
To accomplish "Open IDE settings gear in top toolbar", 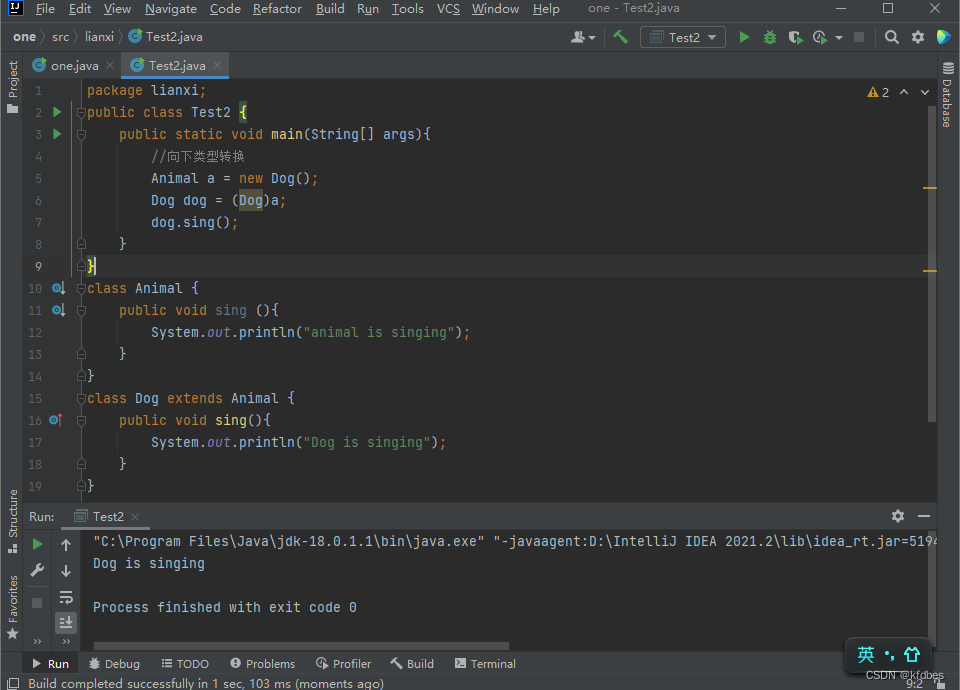I will coord(918,37).
